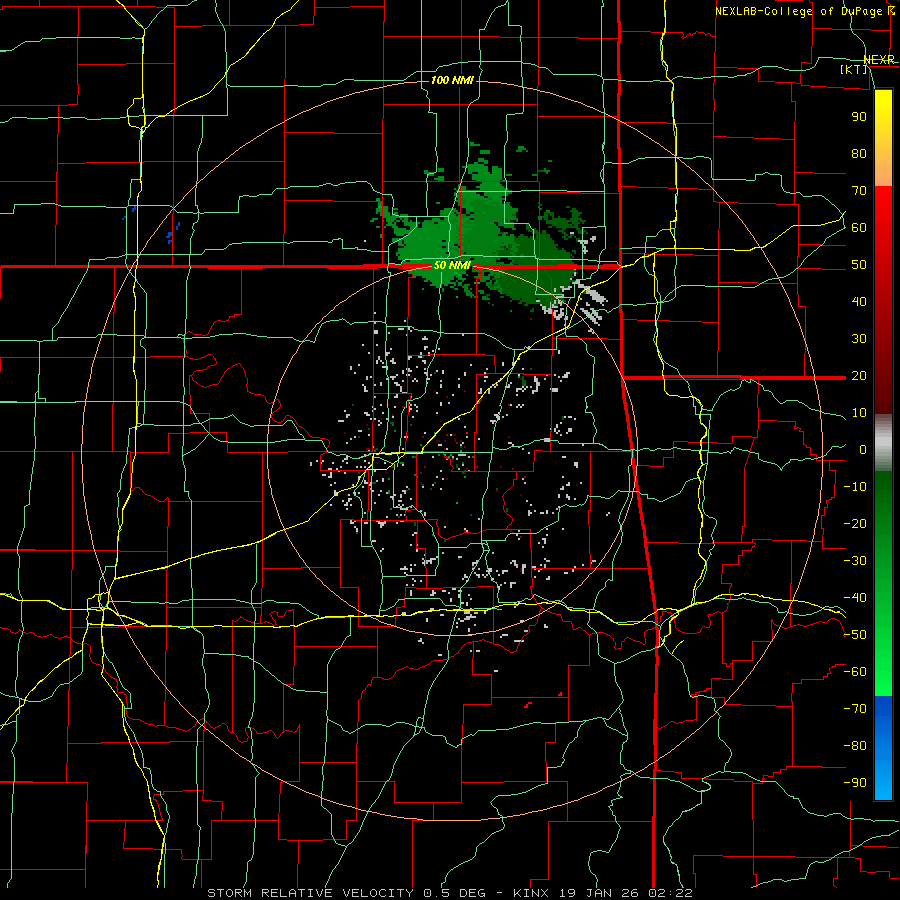Click the 90 value on the velocity scale
Image resolution: width=900 pixels, height=900 pixels.
[859, 117]
